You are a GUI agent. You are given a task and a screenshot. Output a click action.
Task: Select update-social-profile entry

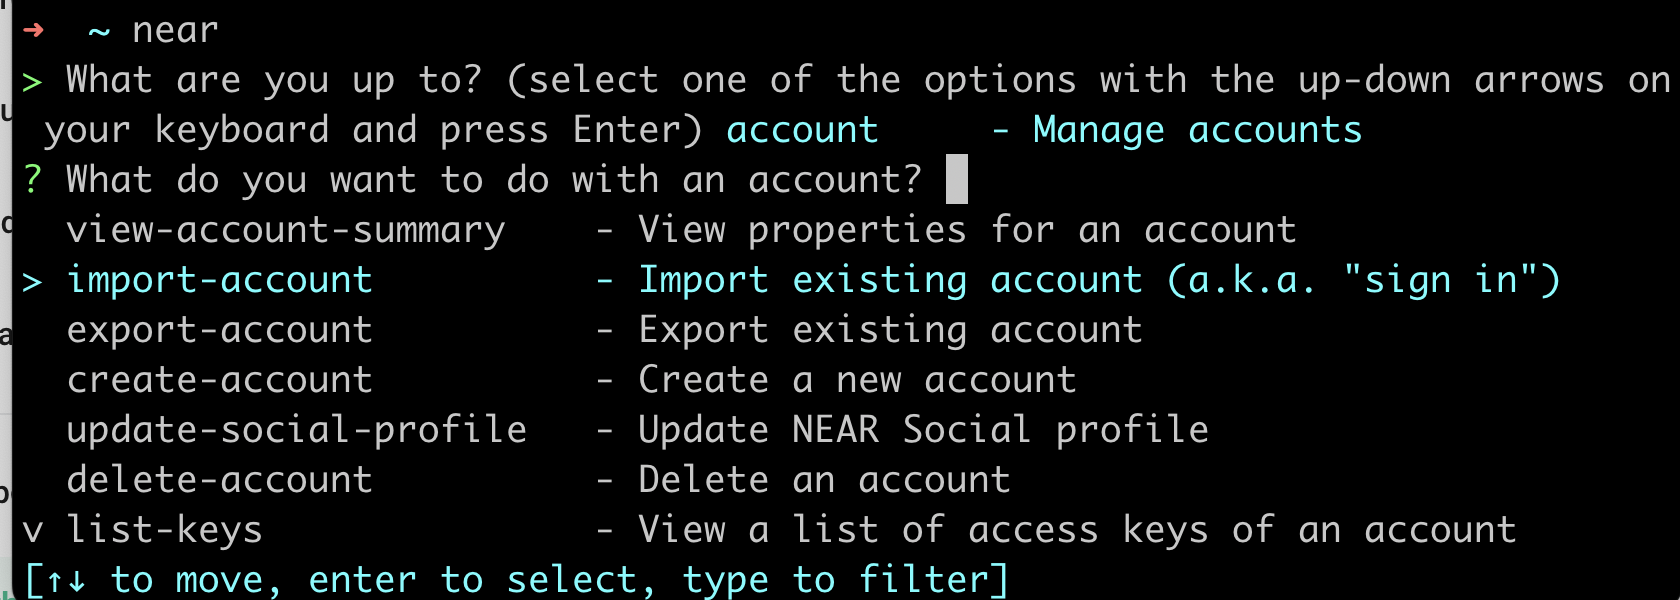[x=297, y=431]
